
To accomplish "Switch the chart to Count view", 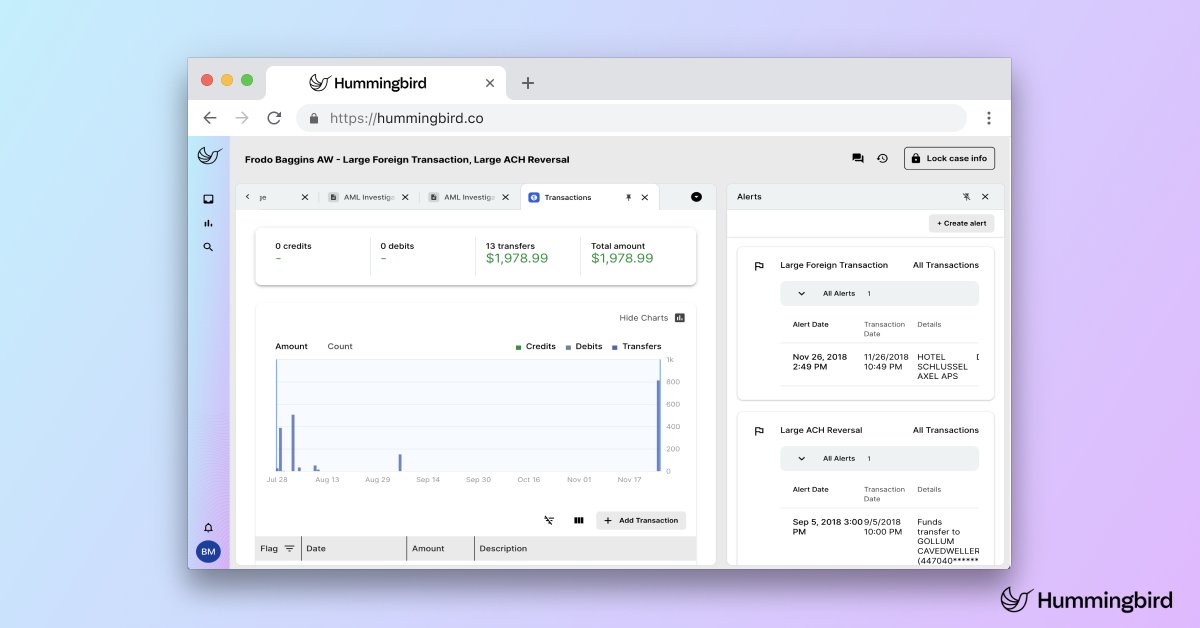I will tap(340, 346).
